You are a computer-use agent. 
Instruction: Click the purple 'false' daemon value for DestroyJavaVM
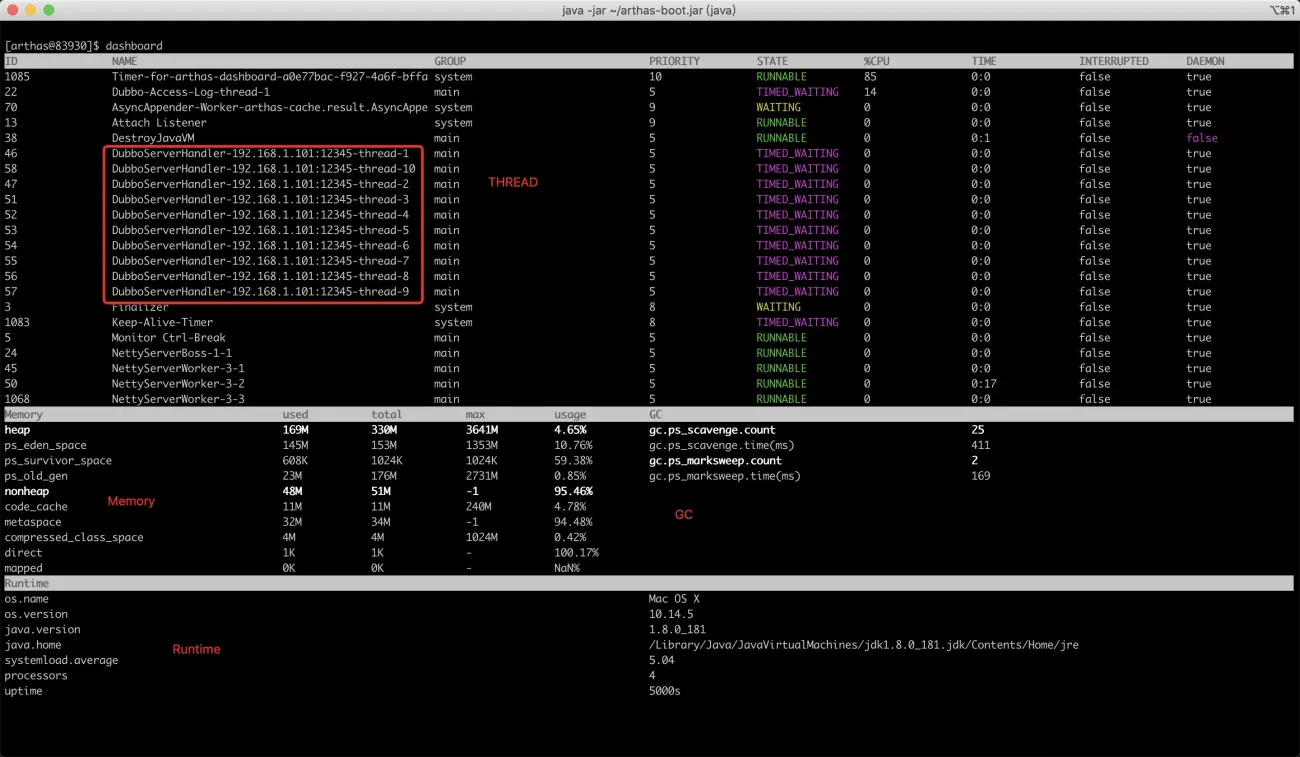(1202, 138)
